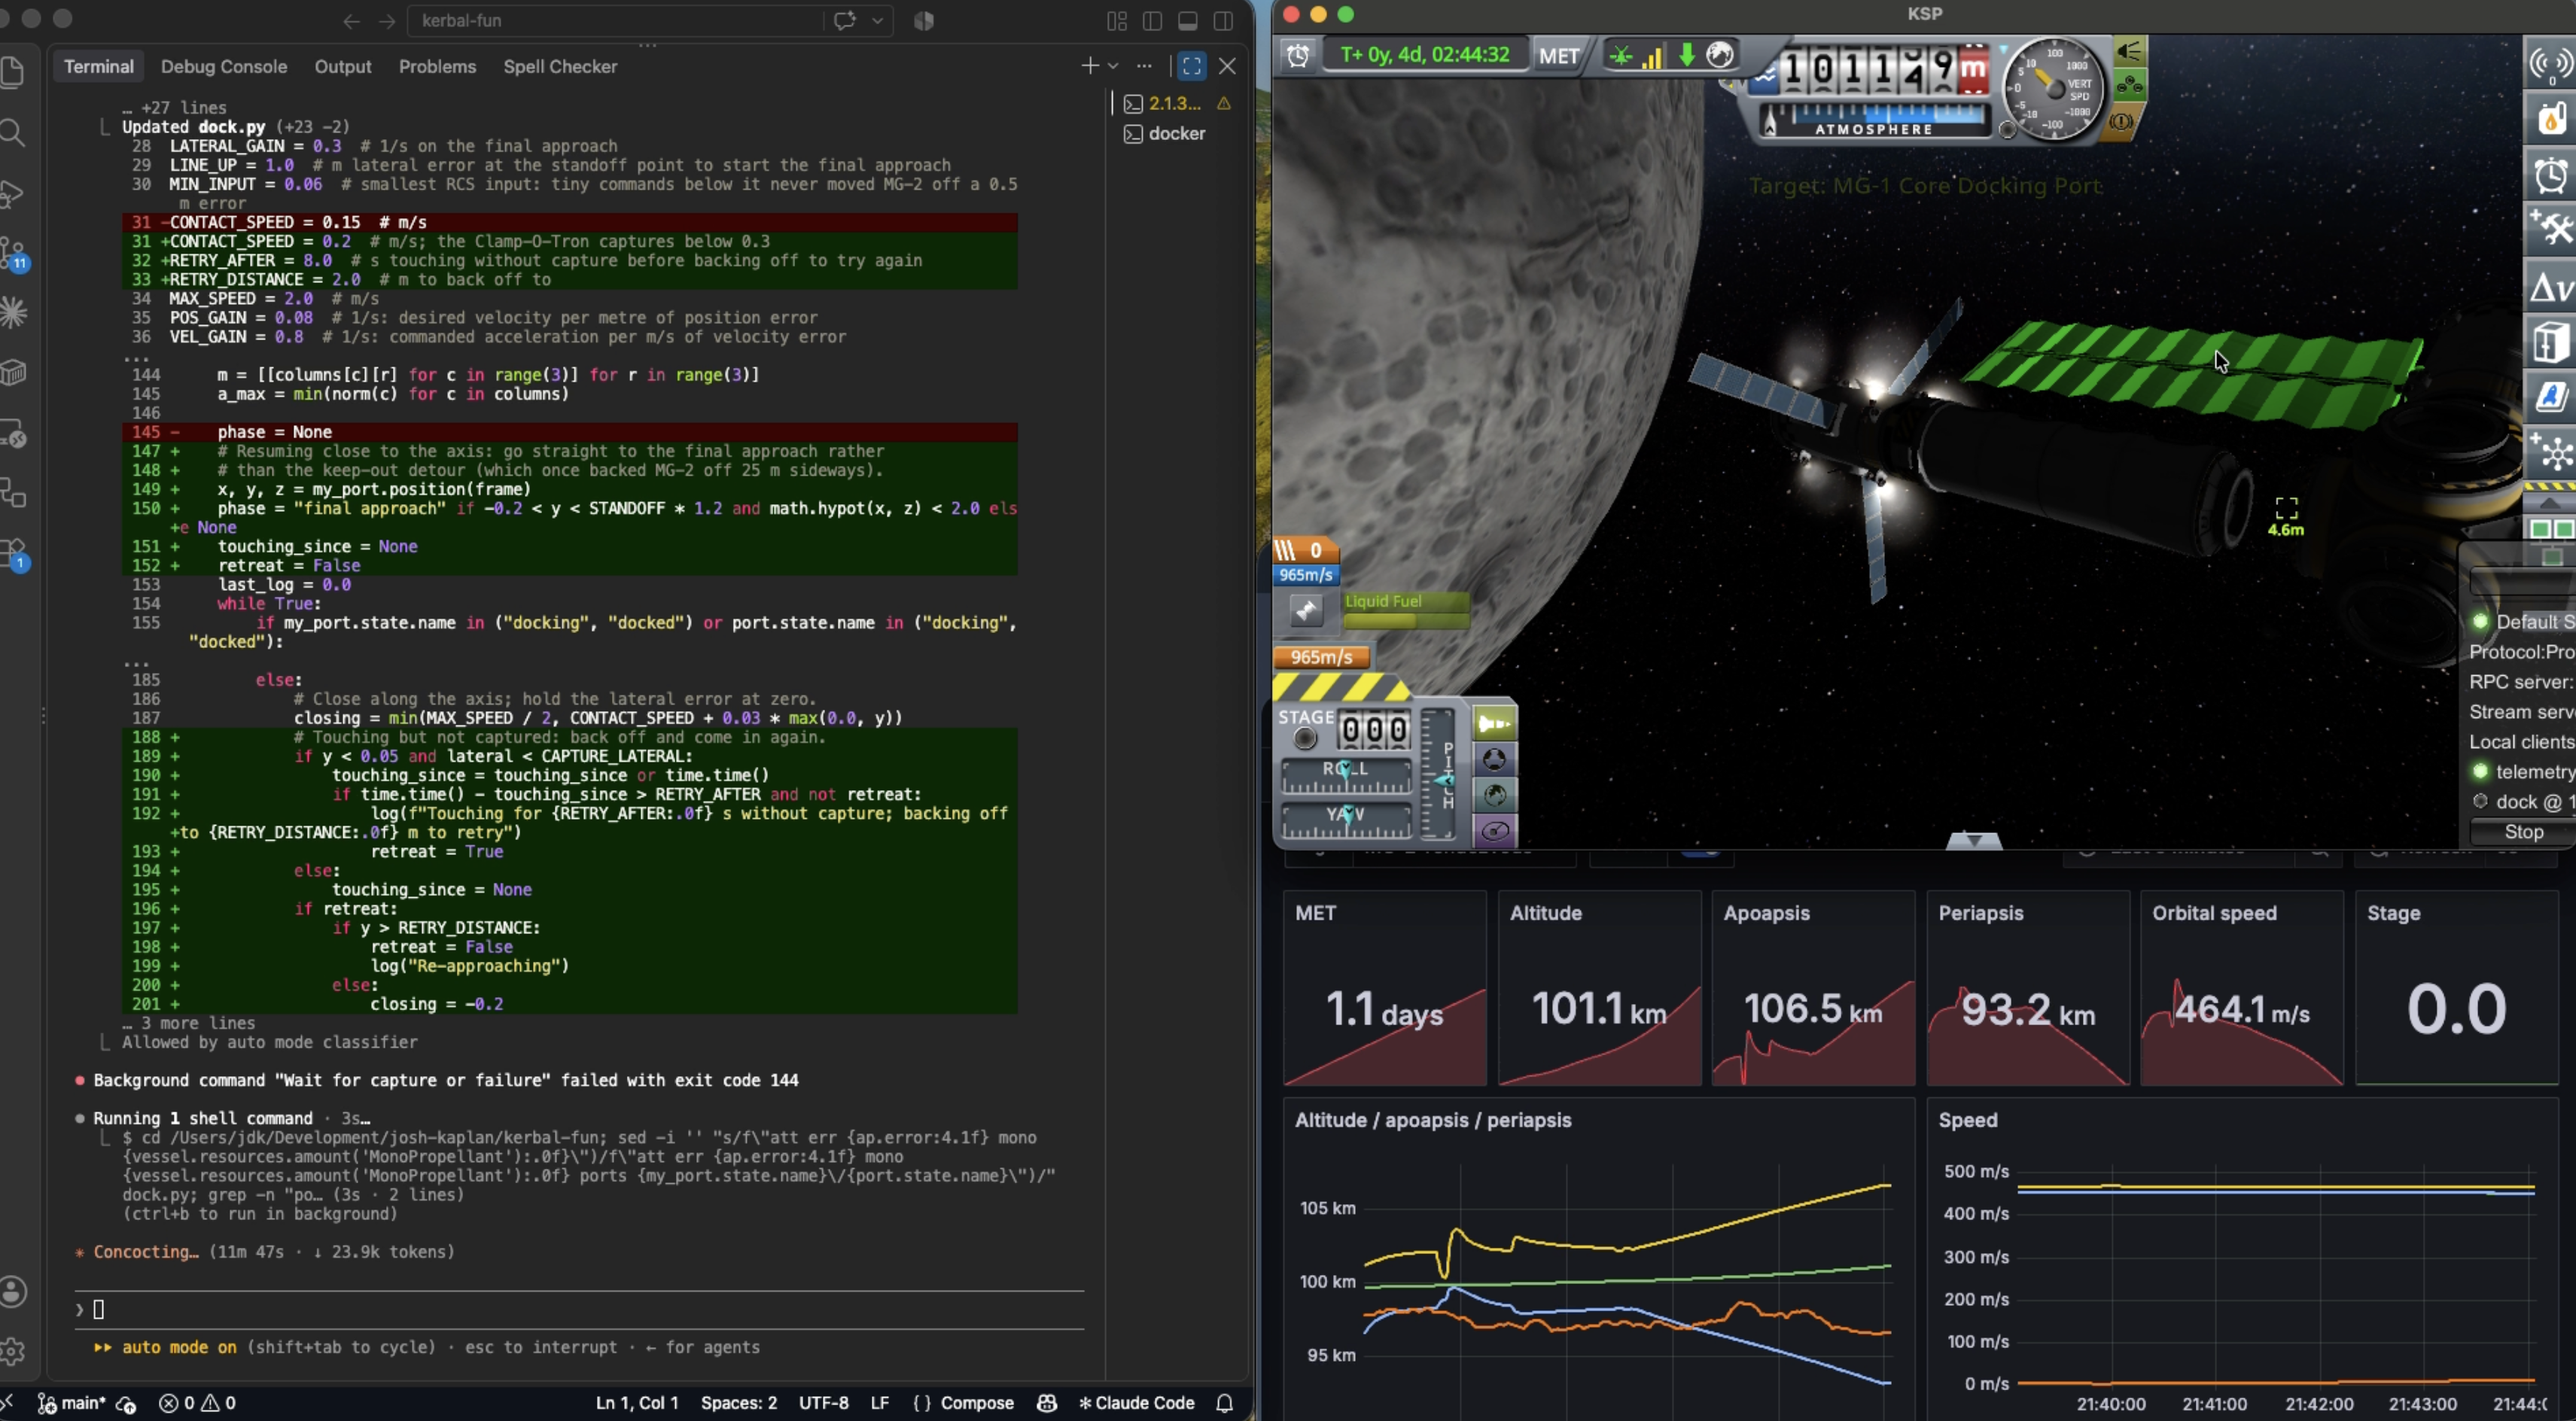Toggle the Default Server status light
This screenshot has height=1421, width=2576.
2480,622
